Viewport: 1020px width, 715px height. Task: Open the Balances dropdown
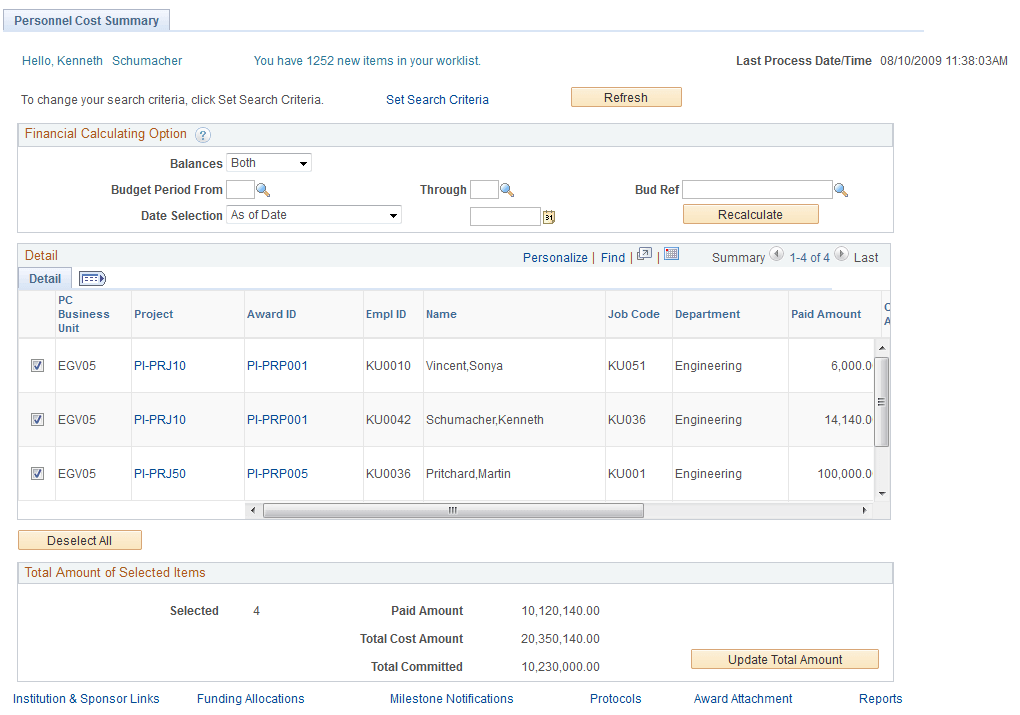pos(268,162)
